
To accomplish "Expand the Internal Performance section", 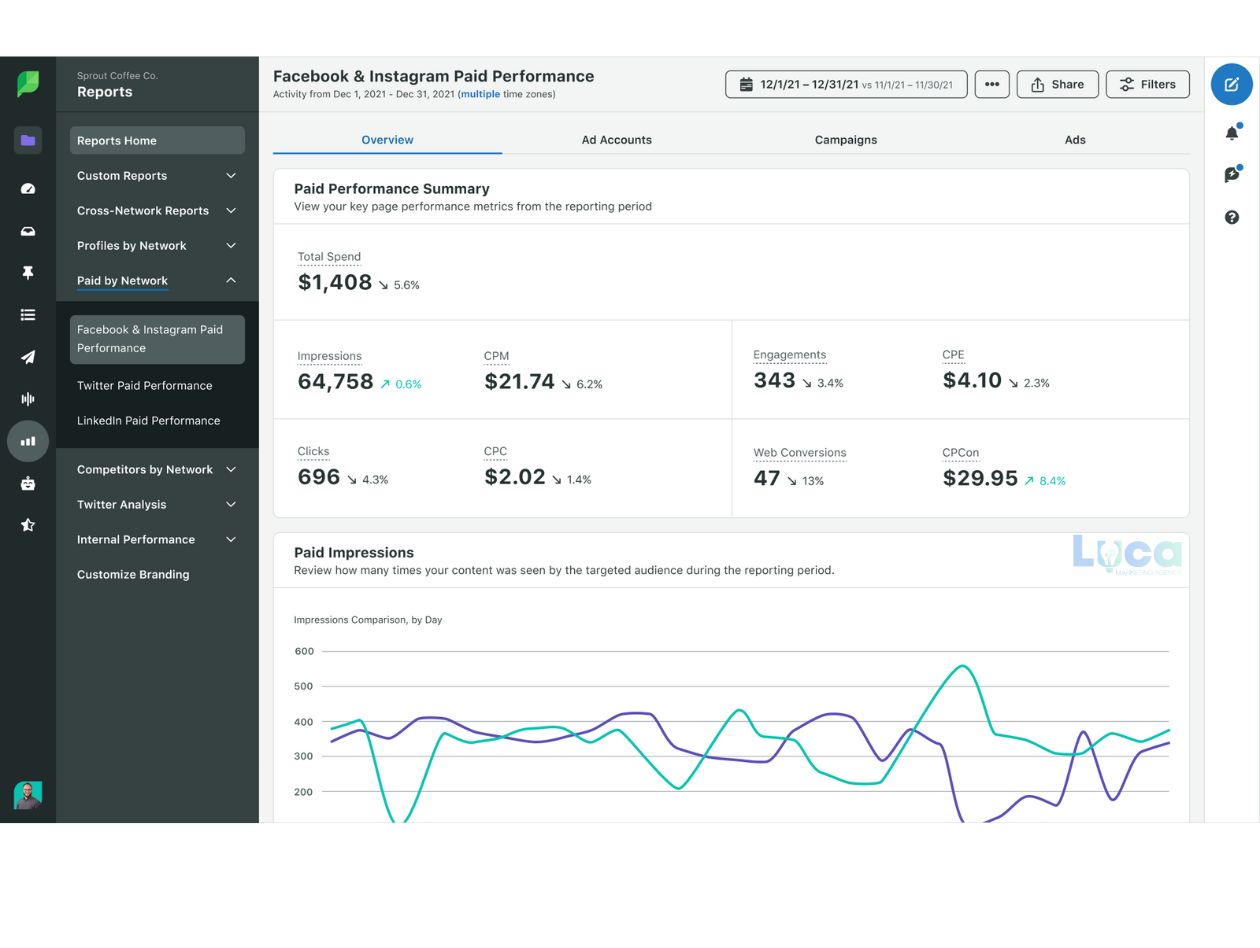I will [x=157, y=539].
